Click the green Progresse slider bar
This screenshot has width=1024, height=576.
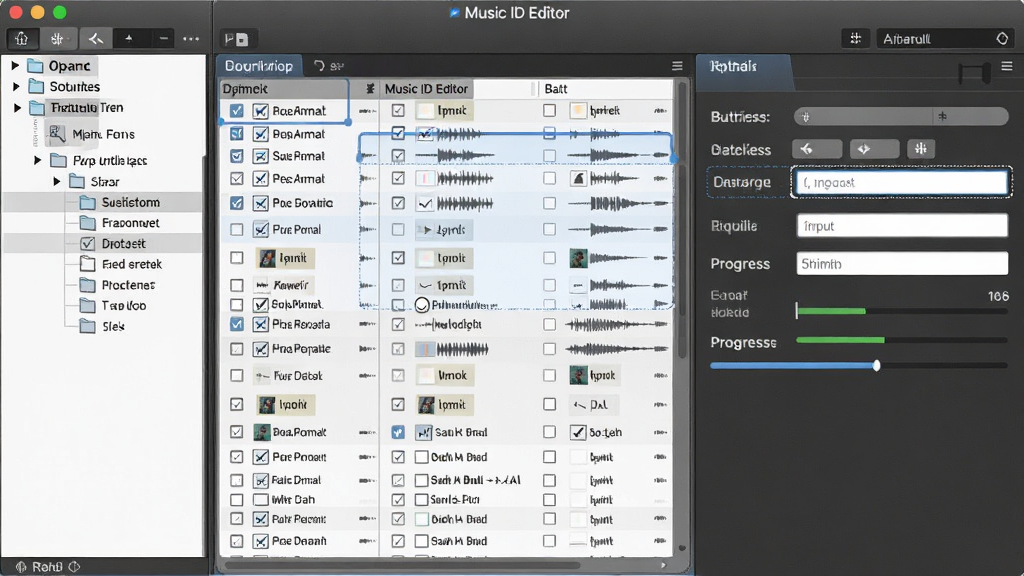click(840, 340)
